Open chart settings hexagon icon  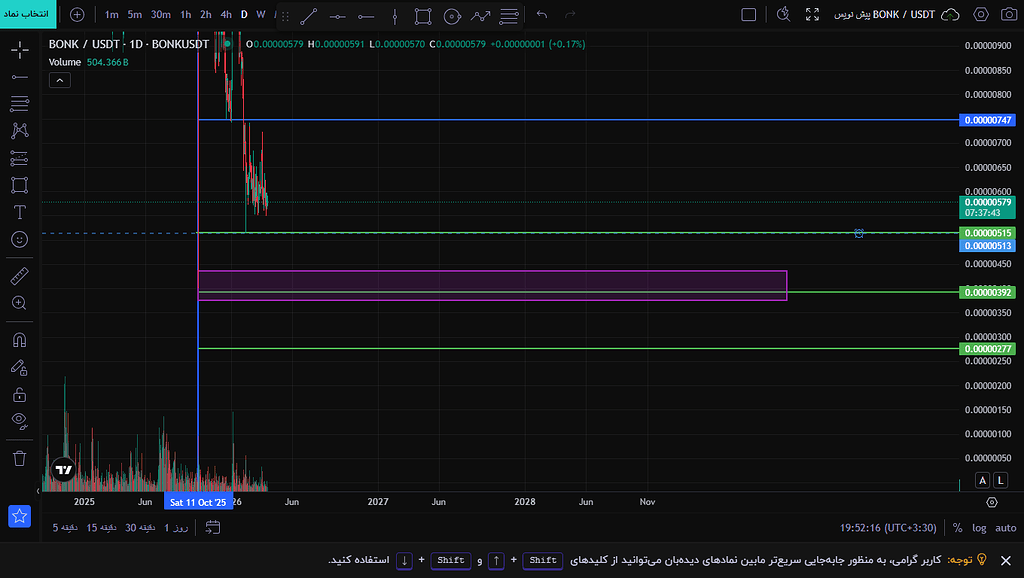981,15
